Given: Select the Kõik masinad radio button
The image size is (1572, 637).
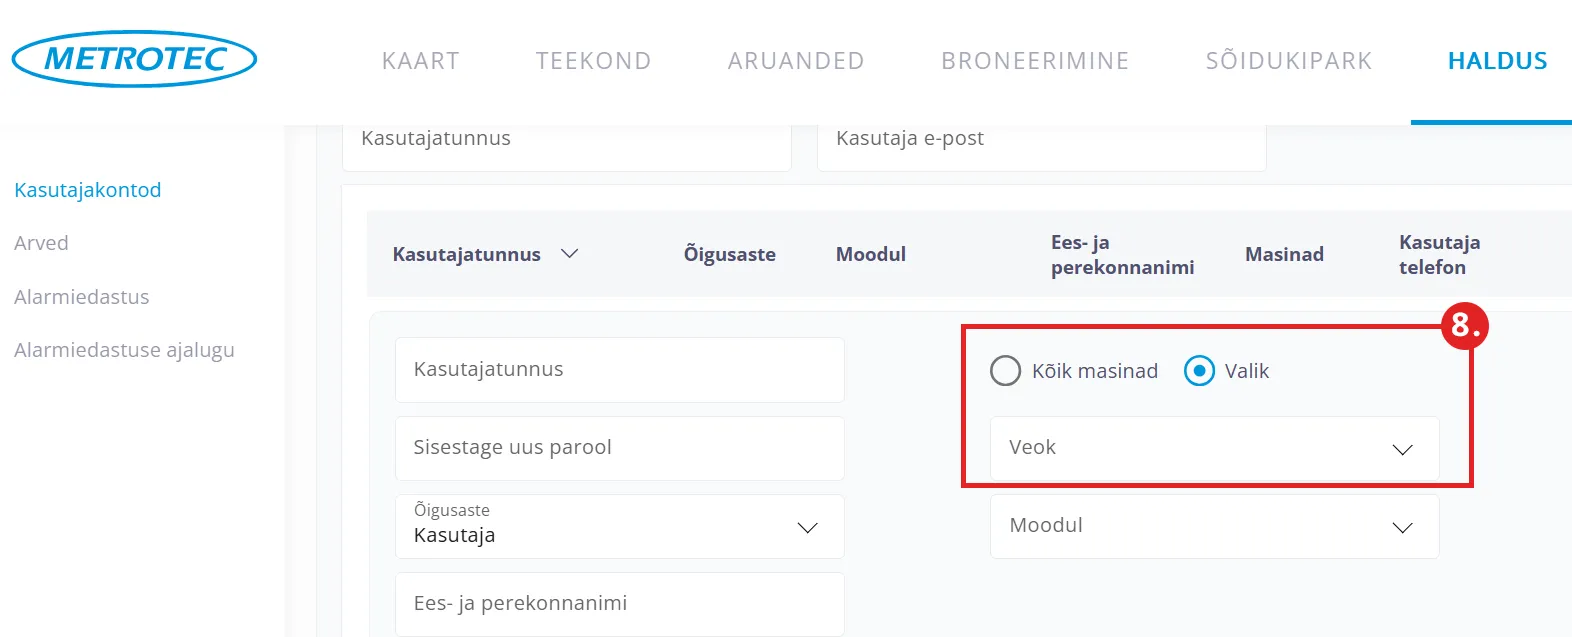Looking at the screenshot, I should coord(1005,371).
